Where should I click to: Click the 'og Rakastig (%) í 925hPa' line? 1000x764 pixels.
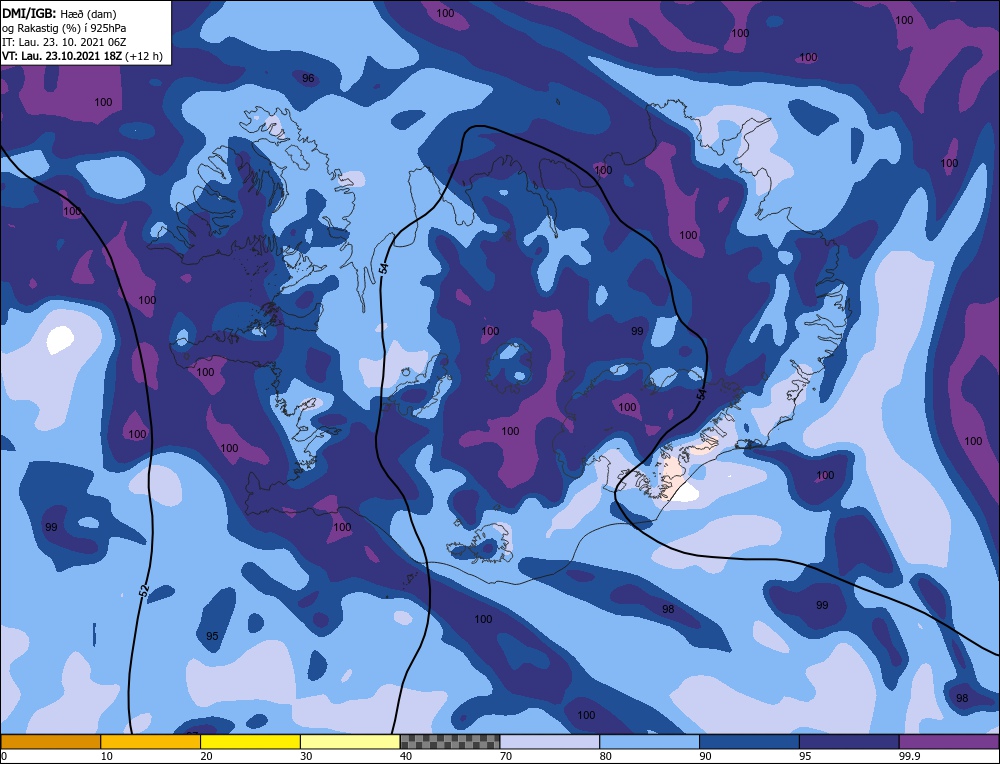pyautogui.click(x=64, y=28)
